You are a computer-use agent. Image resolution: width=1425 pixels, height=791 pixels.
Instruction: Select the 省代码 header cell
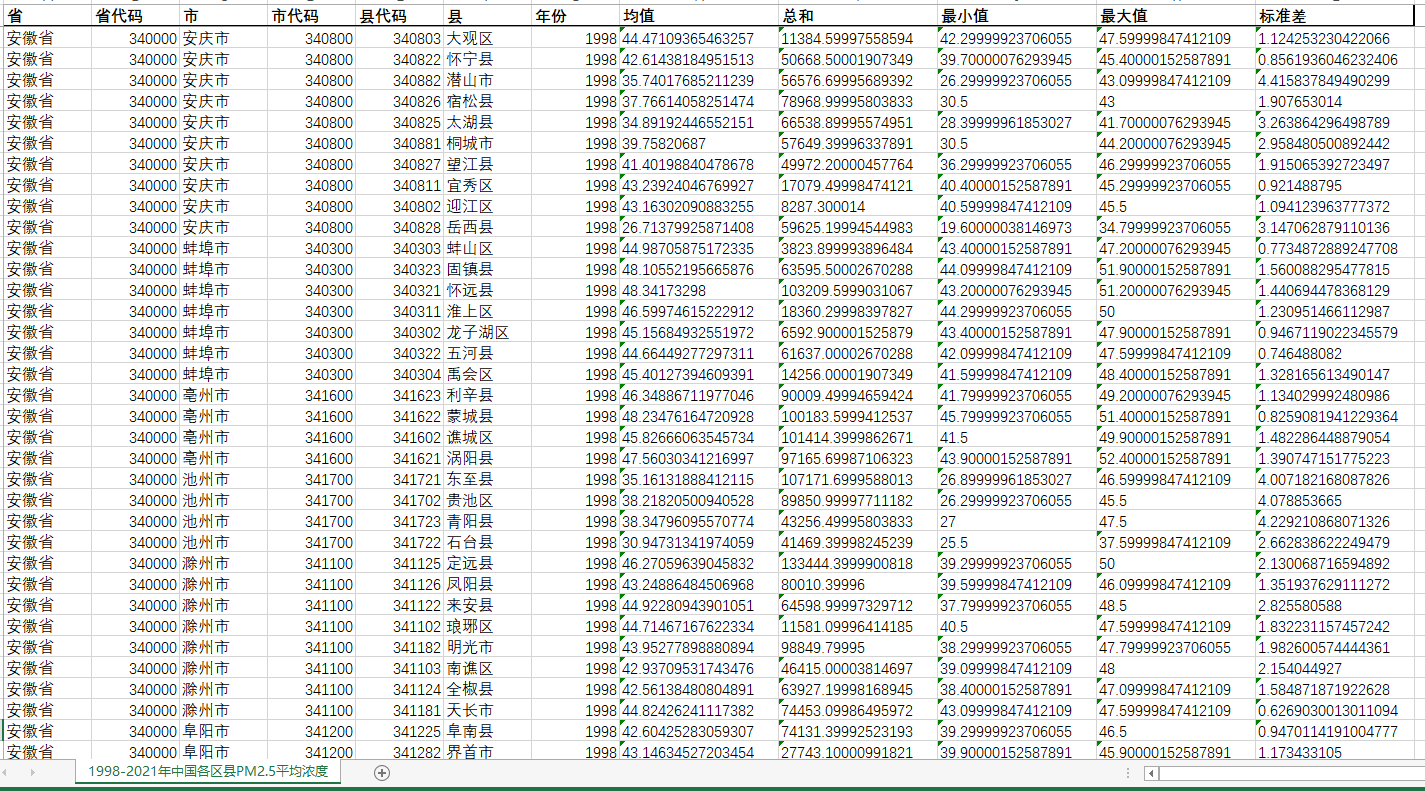136,17
